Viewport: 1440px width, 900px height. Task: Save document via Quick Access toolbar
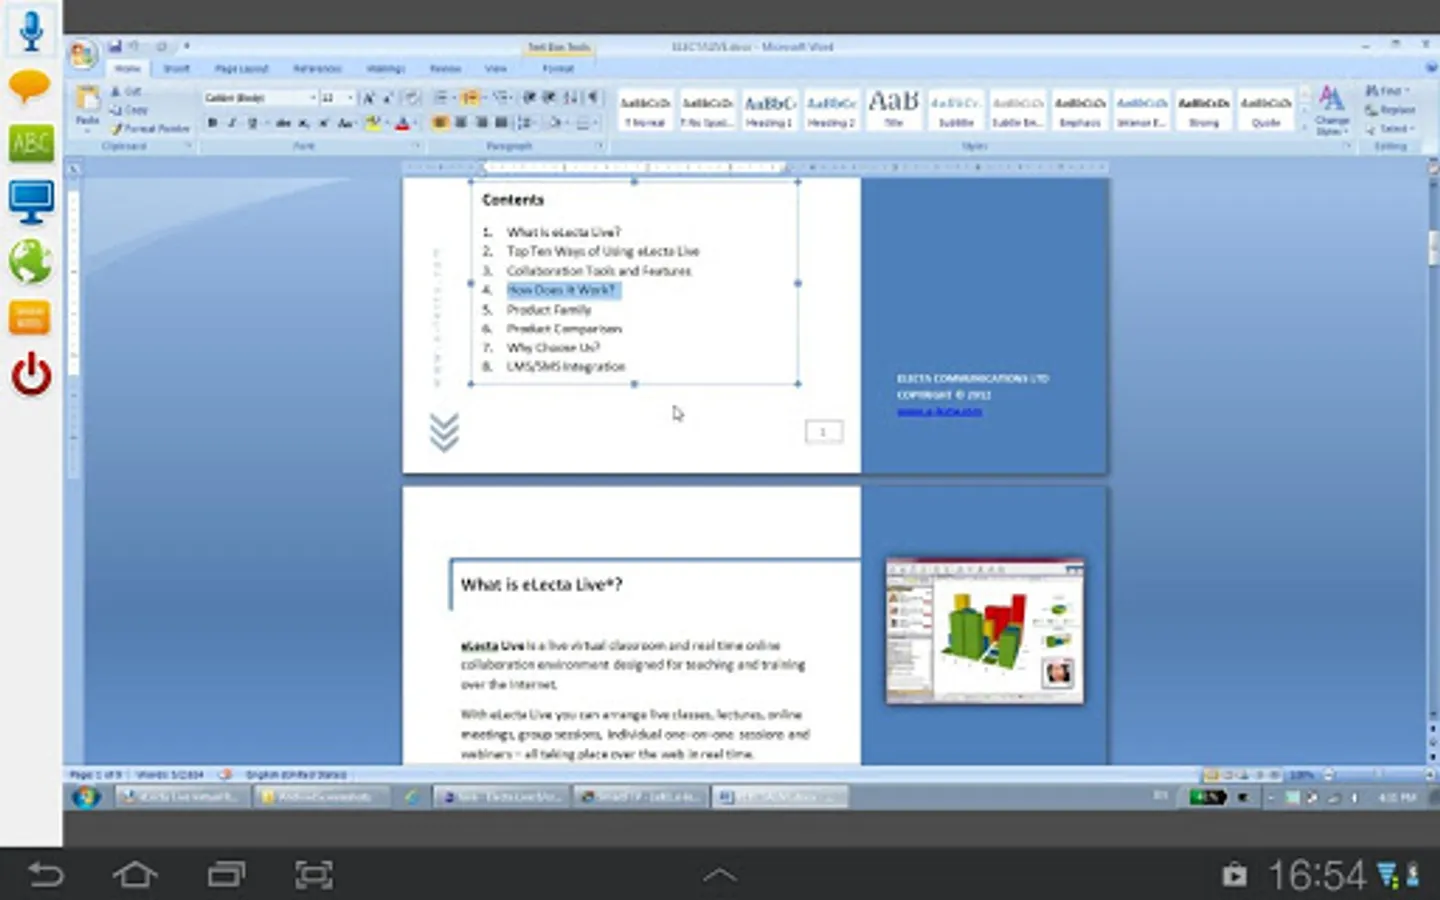115,46
